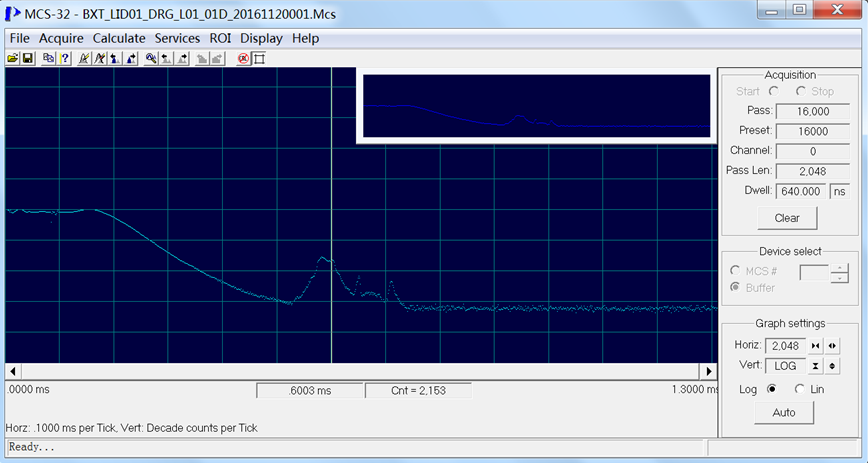The image size is (868, 463).
Task: Toggle the rectangle zoom window icon
Action: tap(259, 58)
